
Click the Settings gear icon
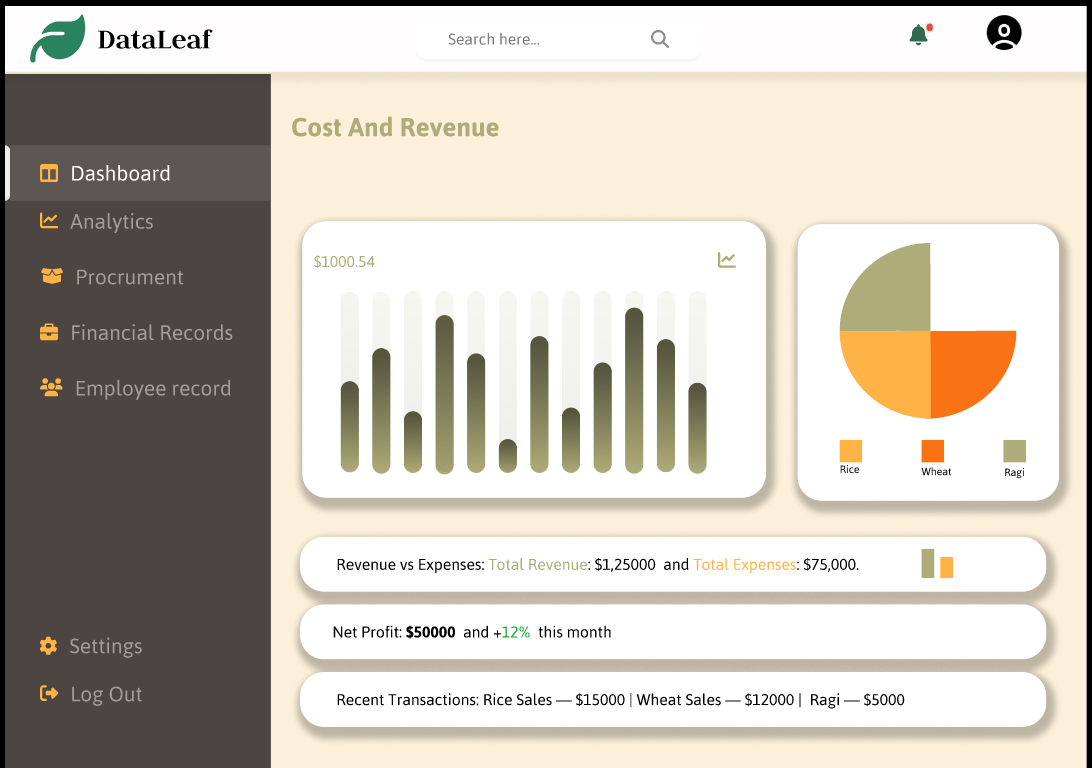(x=48, y=645)
